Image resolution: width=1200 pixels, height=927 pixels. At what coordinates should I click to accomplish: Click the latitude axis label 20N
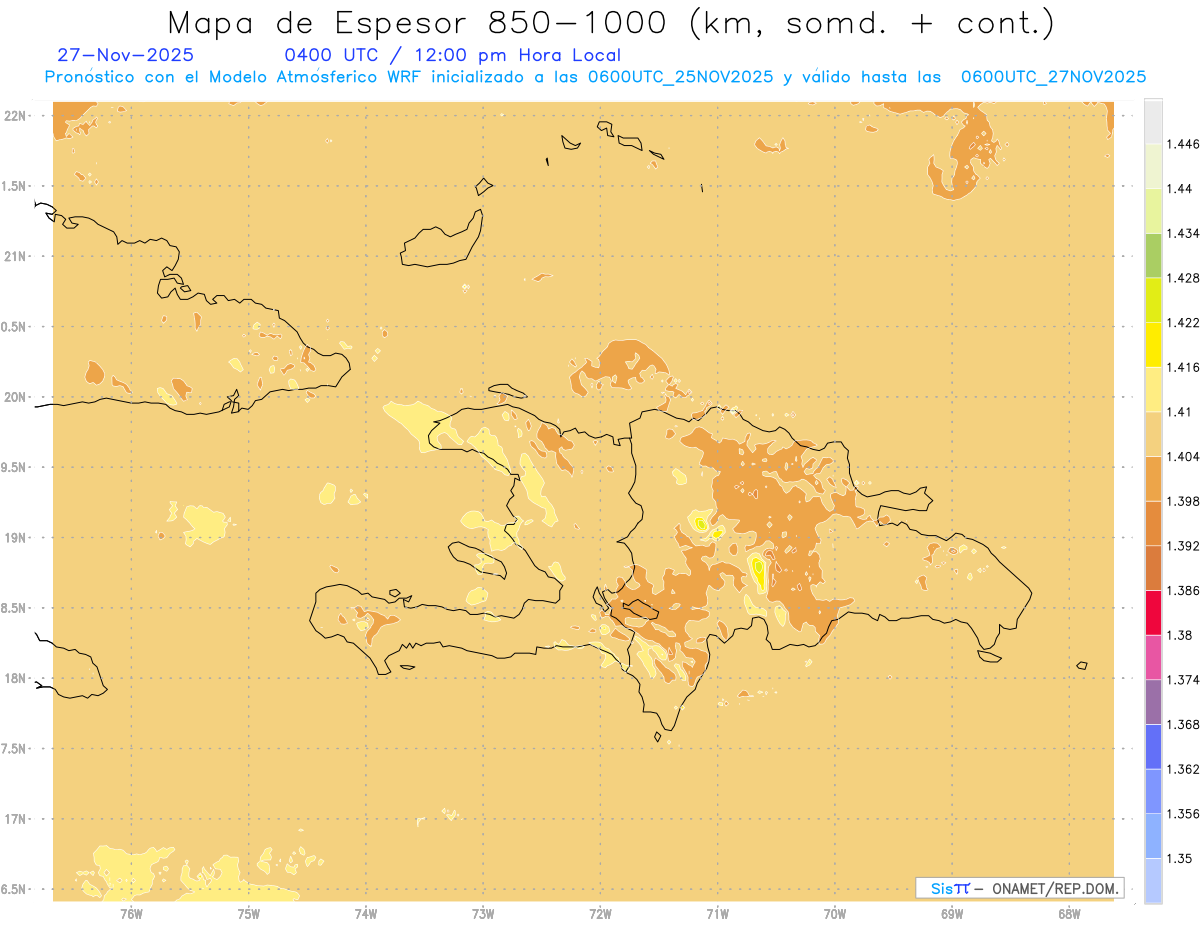tap(15, 397)
